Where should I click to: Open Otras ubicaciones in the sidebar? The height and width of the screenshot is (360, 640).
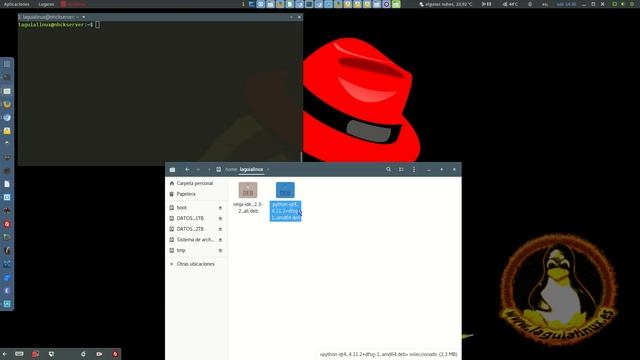(197, 264)
